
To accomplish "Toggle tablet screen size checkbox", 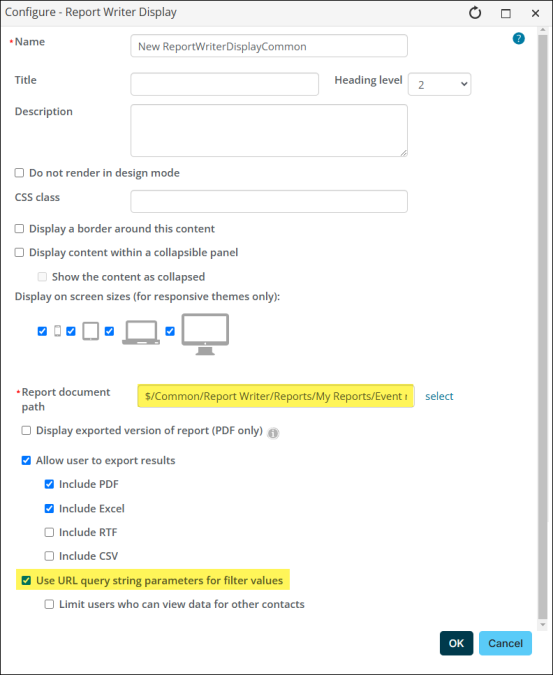I will (x=71, y=331).
